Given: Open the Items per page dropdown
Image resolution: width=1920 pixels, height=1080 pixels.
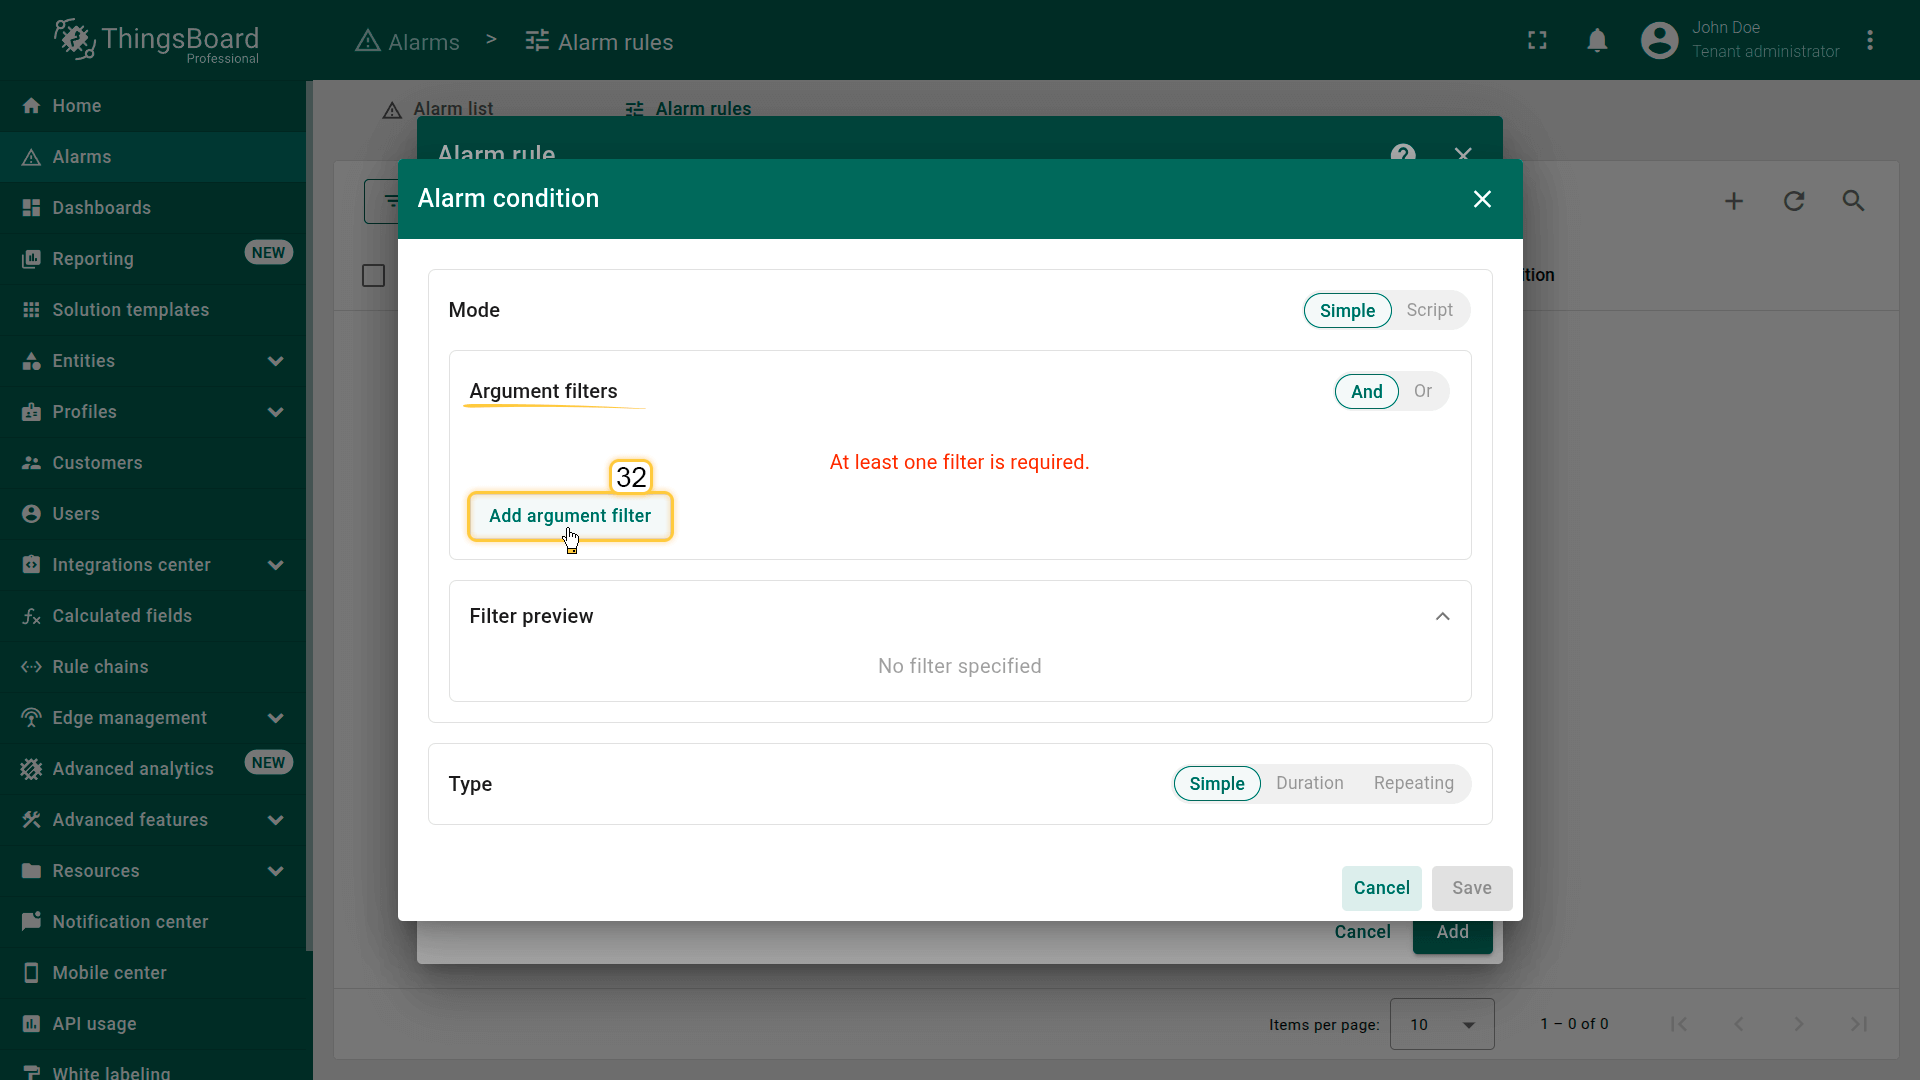Looking at the screenshot, I should [1441, 1024].
